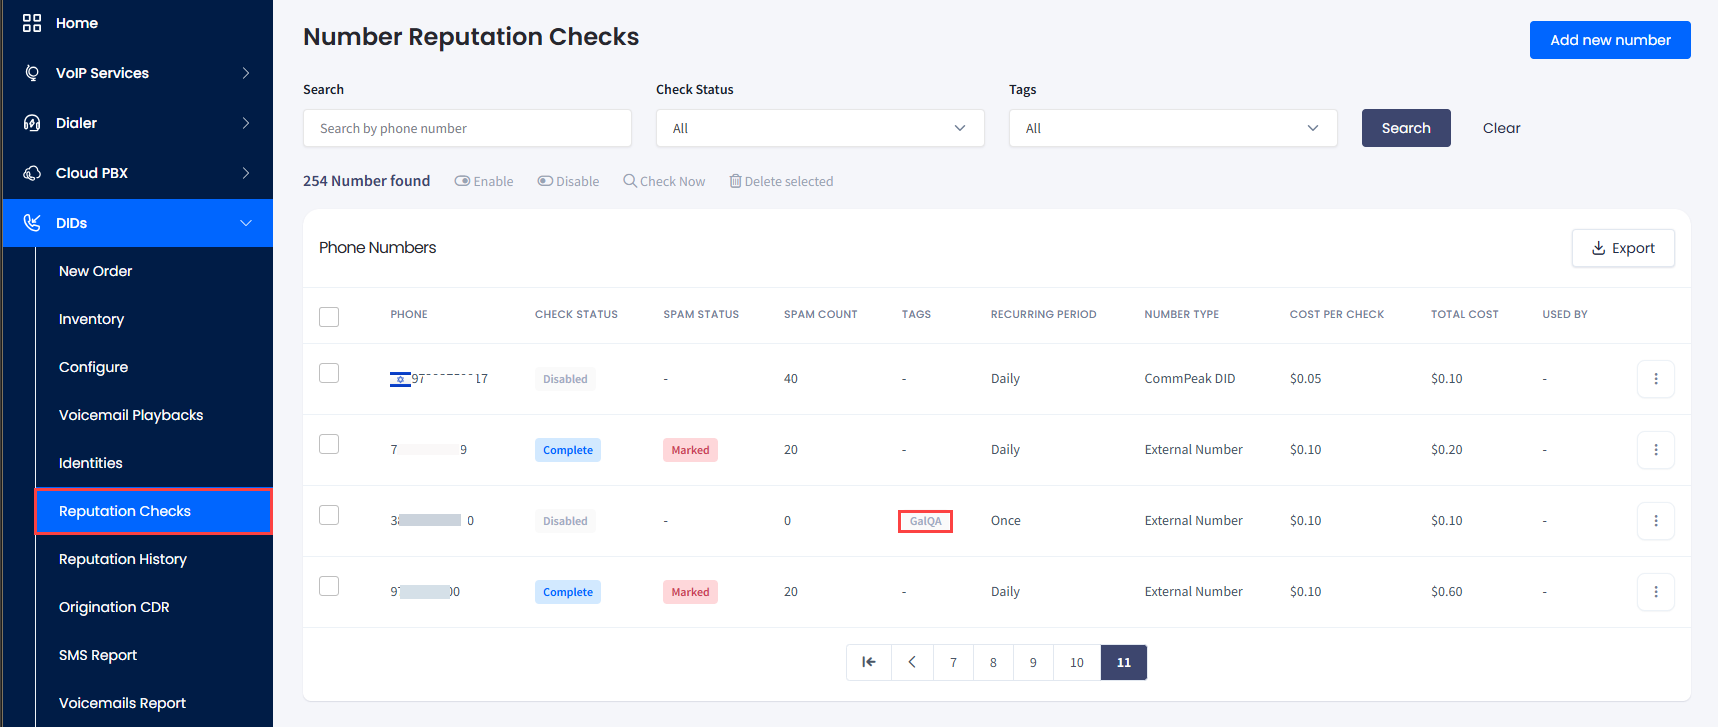Click RECURRING PERIOD column header
This screenshot has height=727, width=1718.
click(1043, 314)
